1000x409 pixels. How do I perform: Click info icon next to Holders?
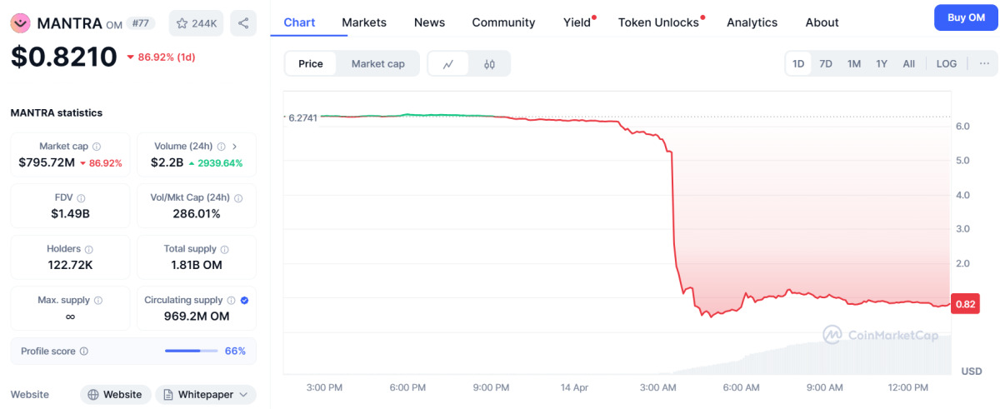coord(89,249)
